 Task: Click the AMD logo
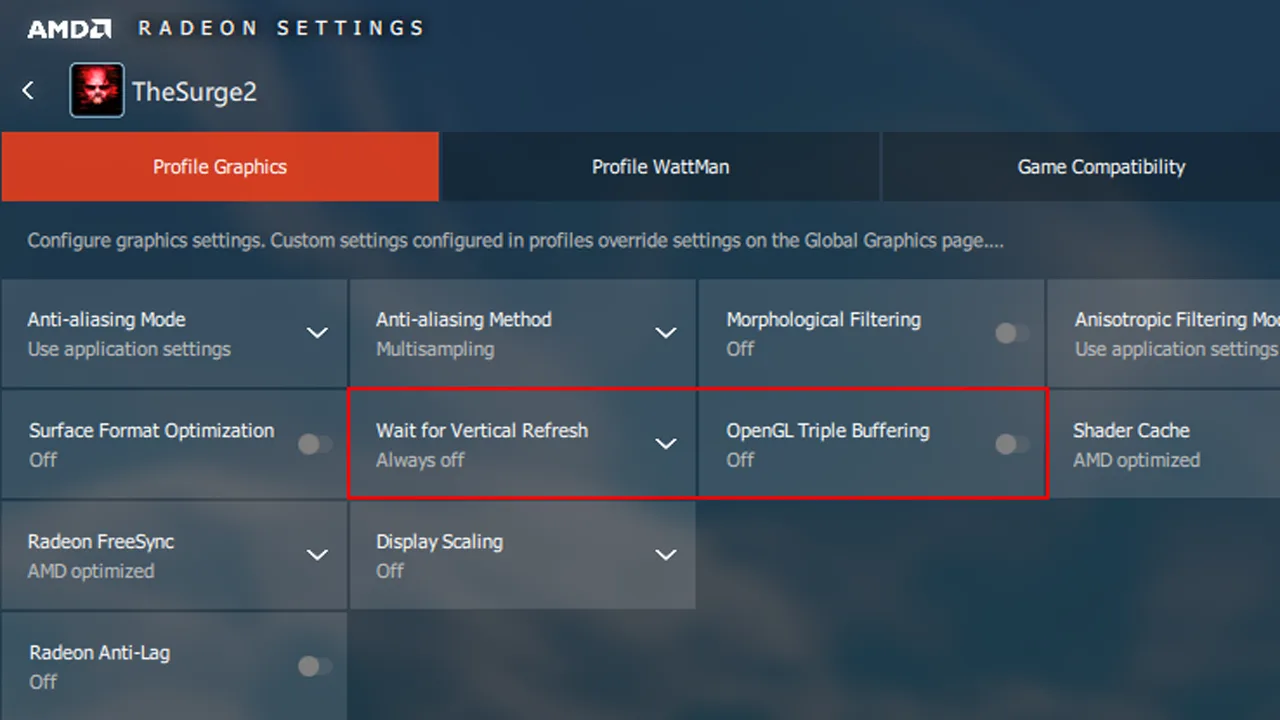(x=69, y=29)
